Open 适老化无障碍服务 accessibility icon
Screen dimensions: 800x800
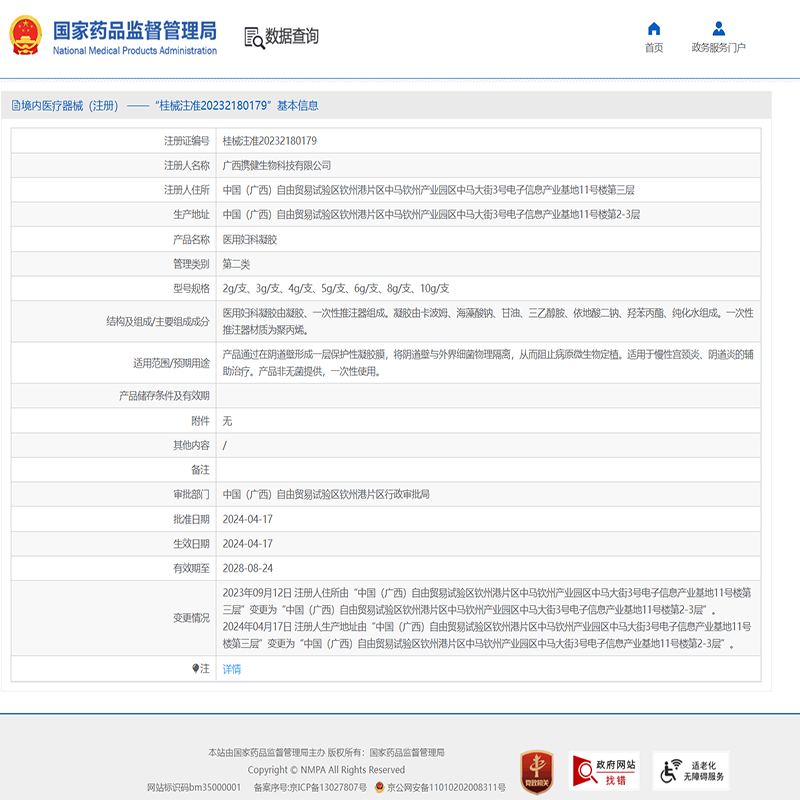(x=691, y=771)
